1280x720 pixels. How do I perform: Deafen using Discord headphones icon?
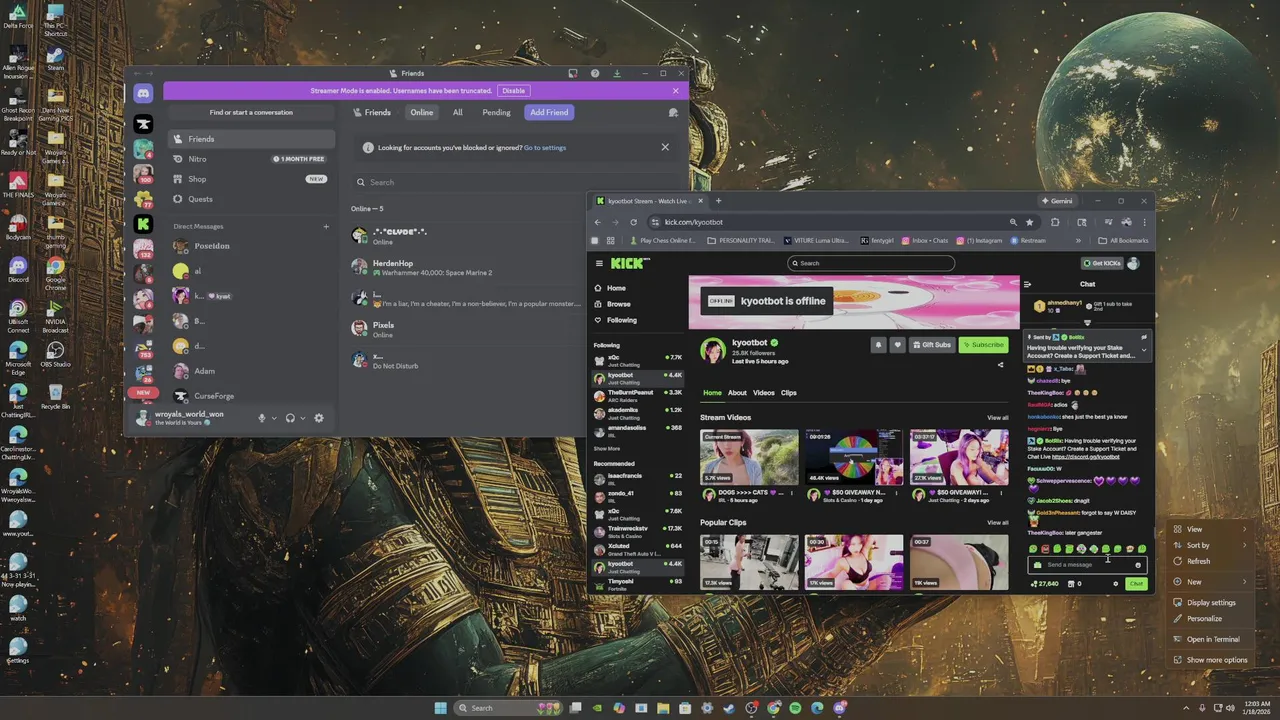click(290, 418)
